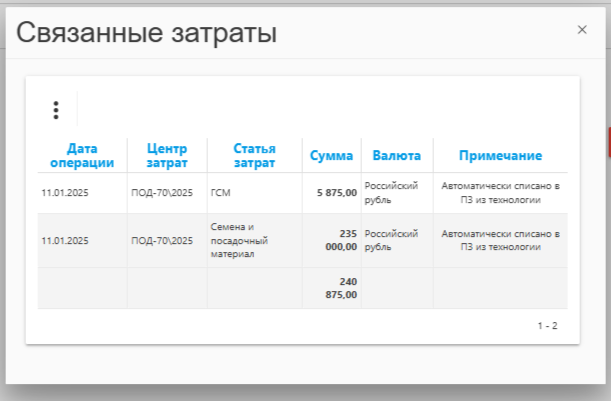Select the ГСМ cost item cell
The image size is (611, 401).
[221, 193]
